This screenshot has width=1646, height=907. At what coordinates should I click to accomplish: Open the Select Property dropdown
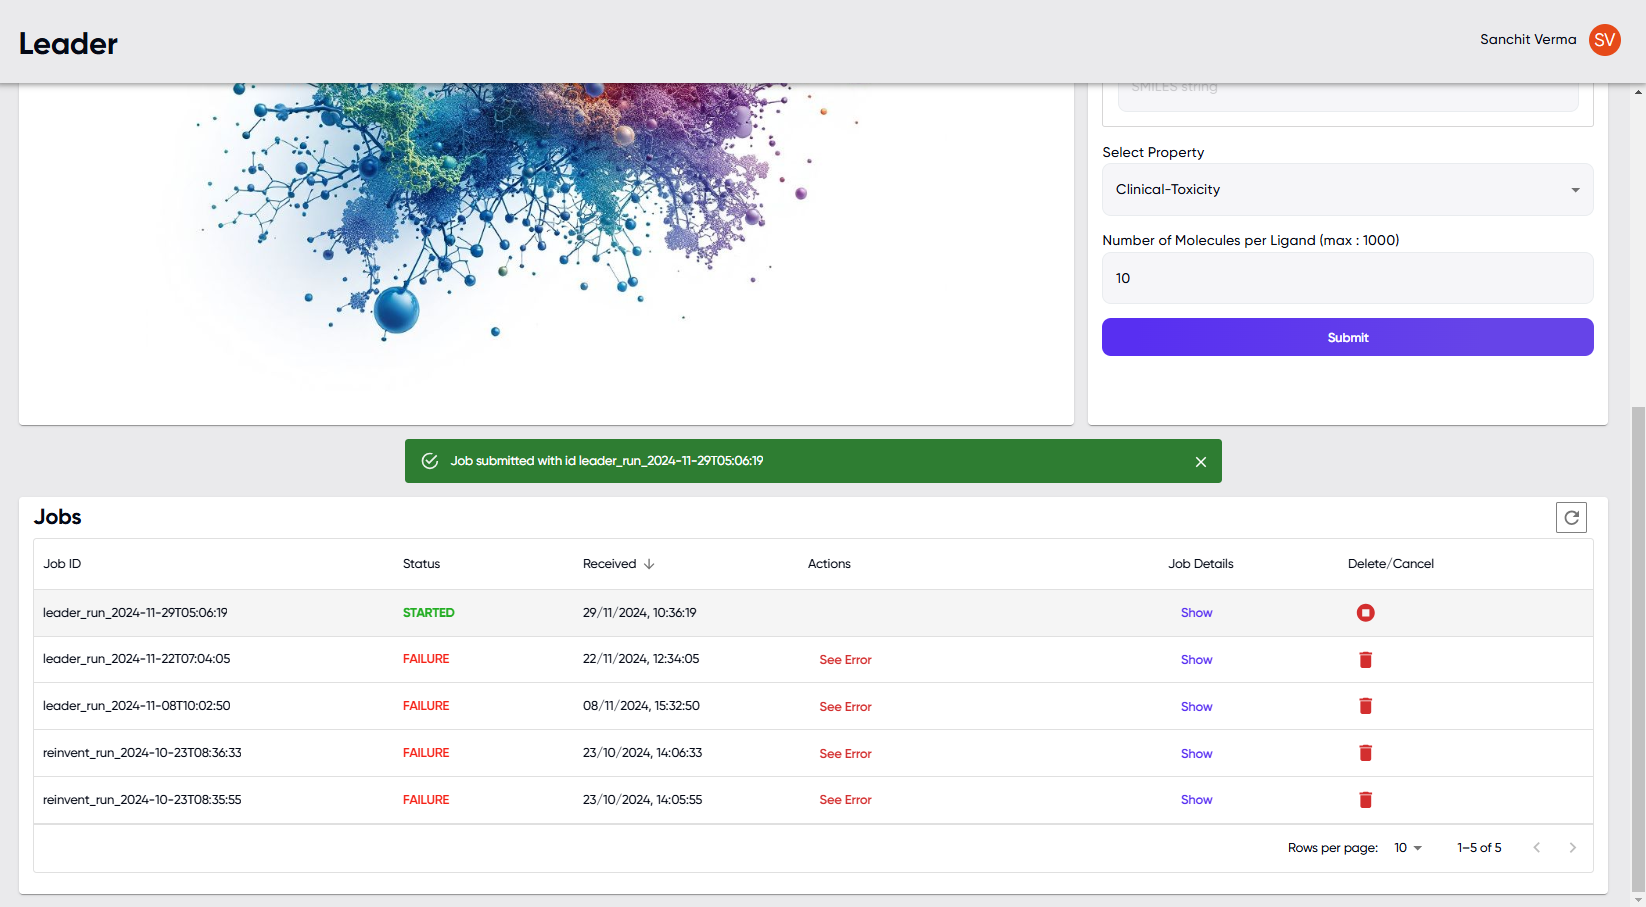1347,190
